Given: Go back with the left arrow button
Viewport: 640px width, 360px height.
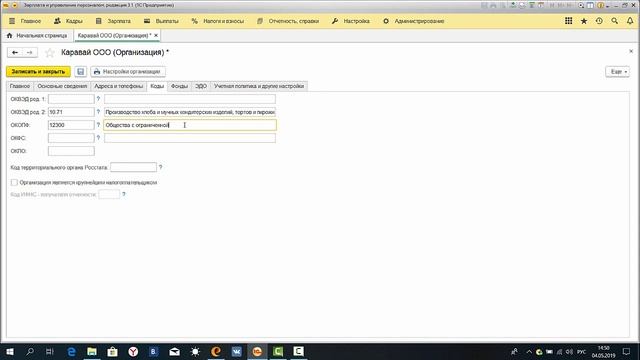Looking at the screenshot, I should 15,52.
